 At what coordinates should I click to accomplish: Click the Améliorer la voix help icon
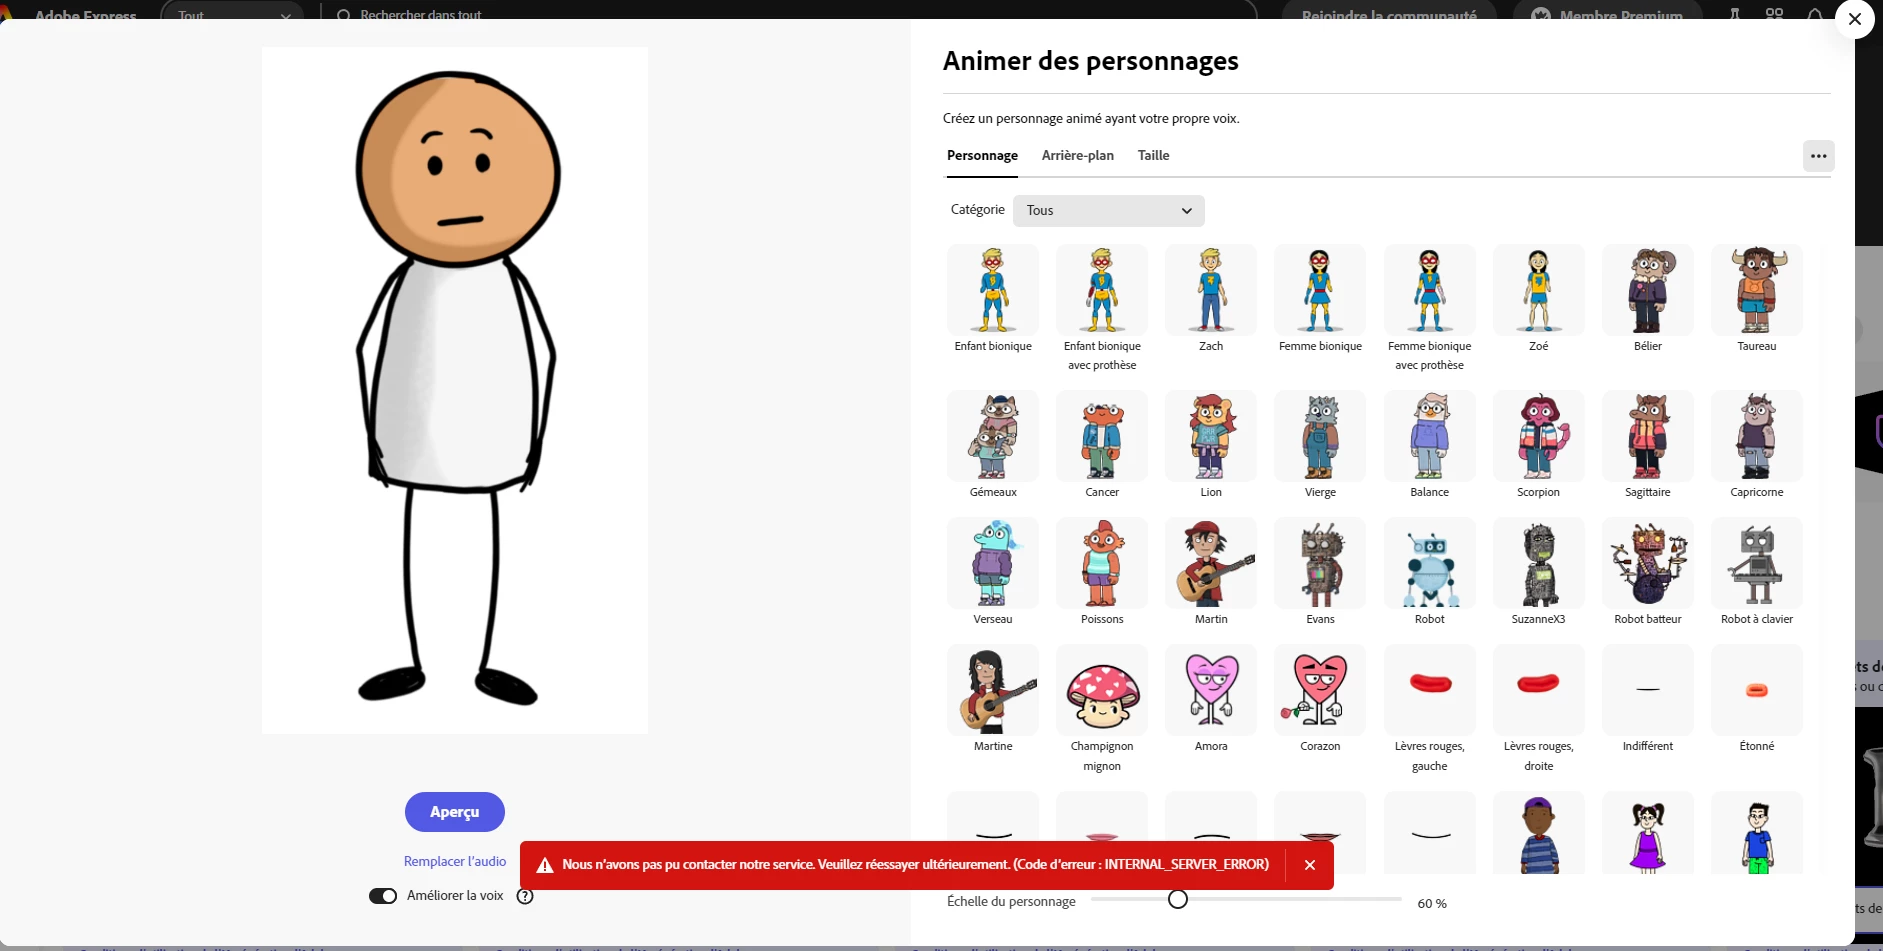(525, 896)
